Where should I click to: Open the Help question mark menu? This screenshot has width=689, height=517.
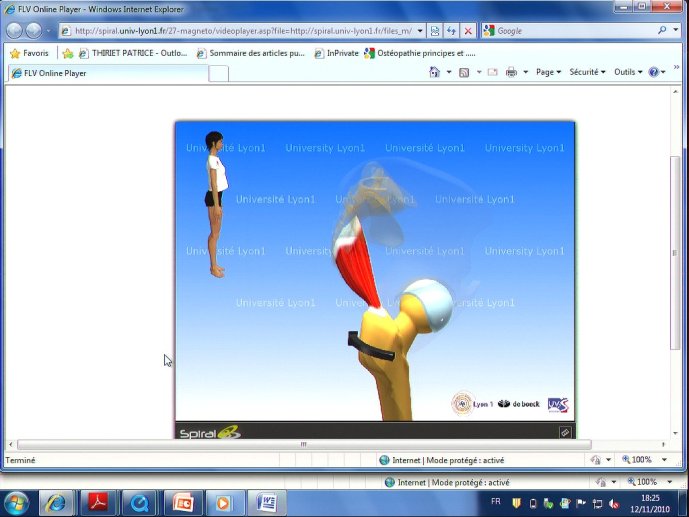656,72
